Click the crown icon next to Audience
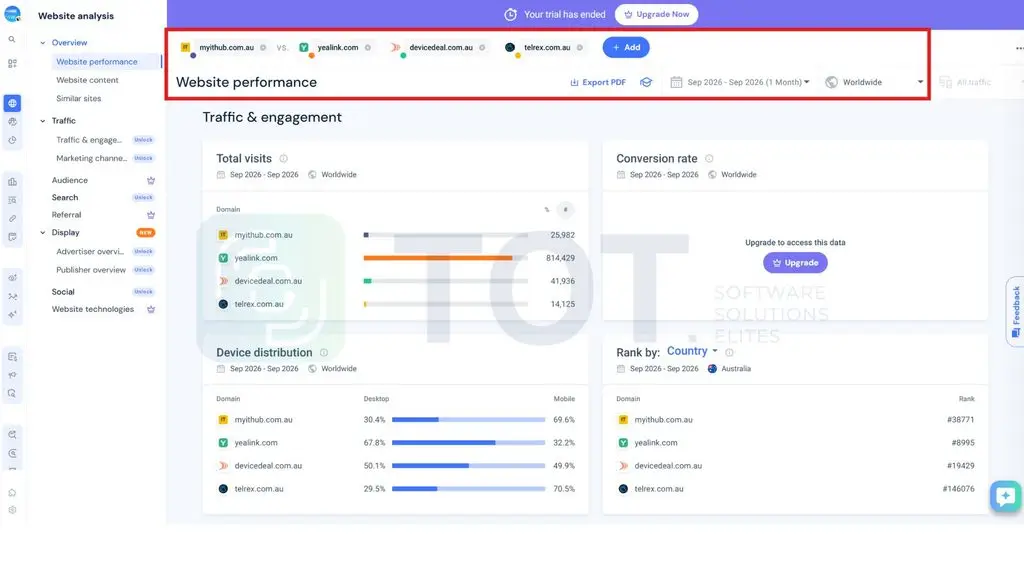 point(151,180)
